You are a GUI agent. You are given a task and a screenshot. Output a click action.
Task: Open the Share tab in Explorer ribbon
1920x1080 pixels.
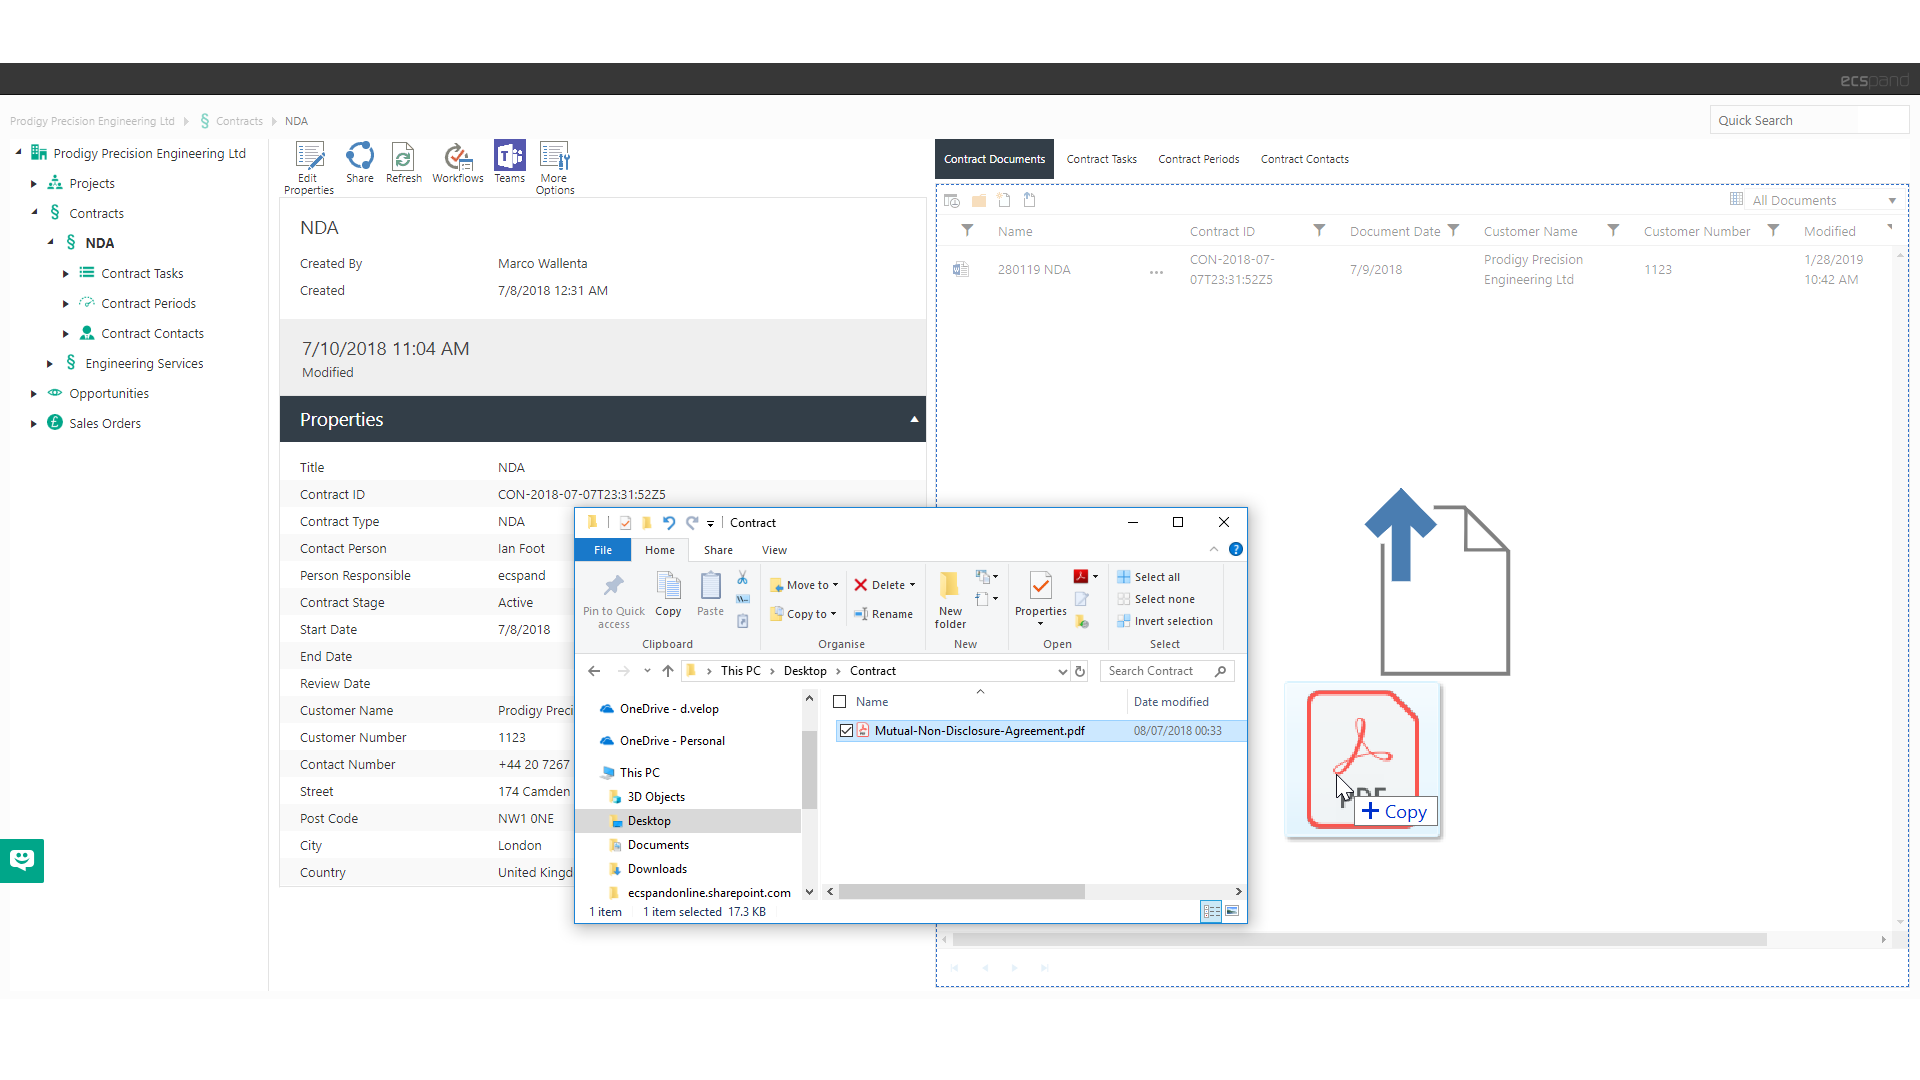(718, 550)
